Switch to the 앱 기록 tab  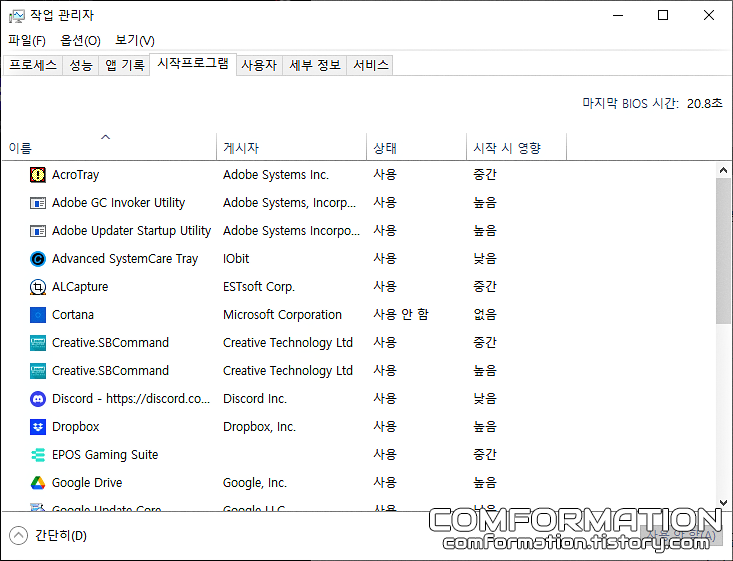tap(124, 65)
